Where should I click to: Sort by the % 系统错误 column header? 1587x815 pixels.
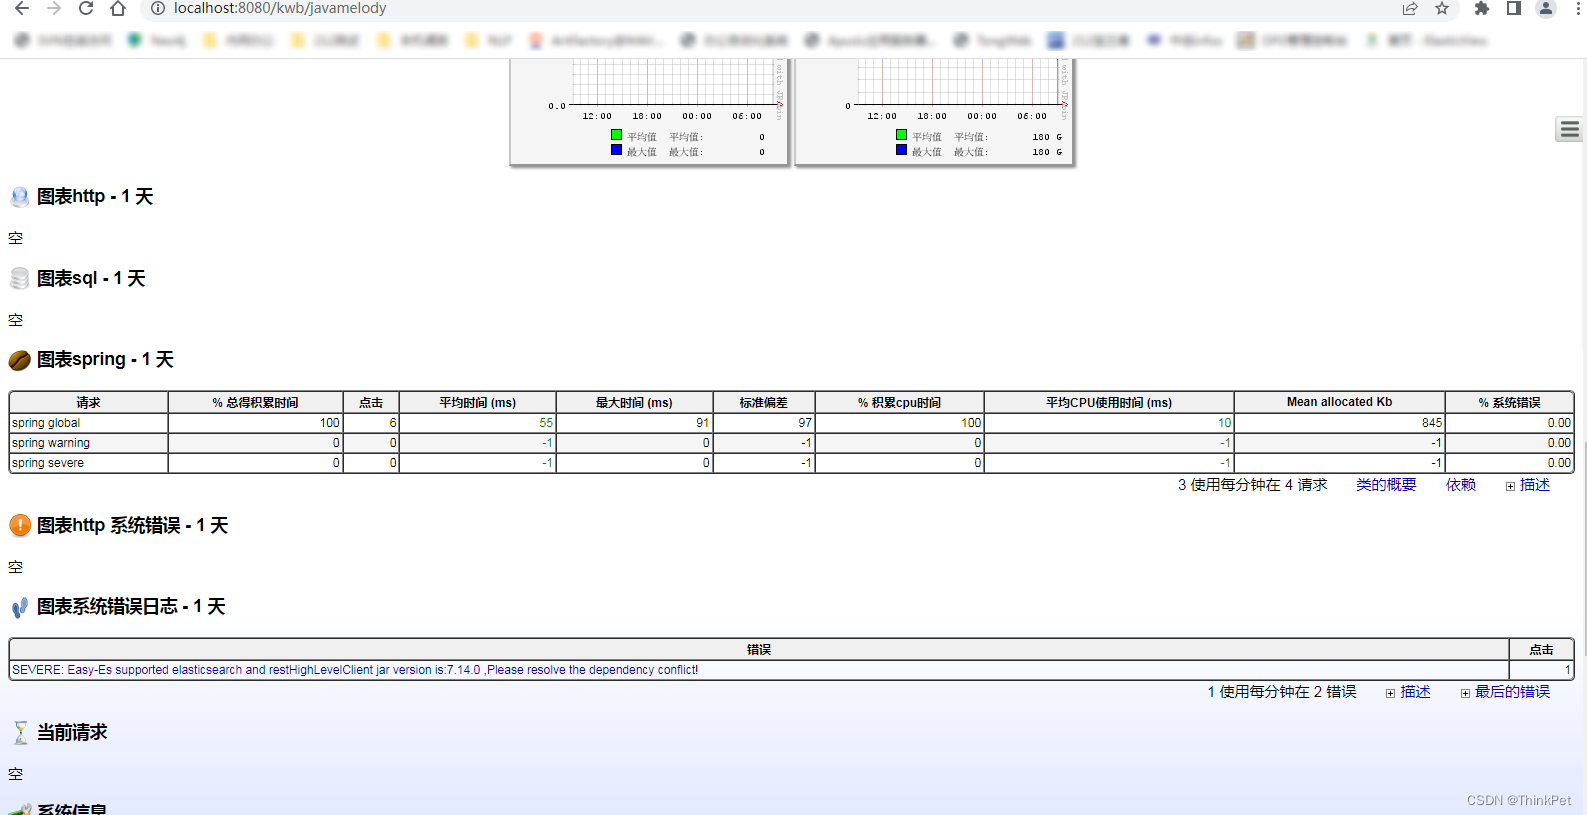point(1509,402)
